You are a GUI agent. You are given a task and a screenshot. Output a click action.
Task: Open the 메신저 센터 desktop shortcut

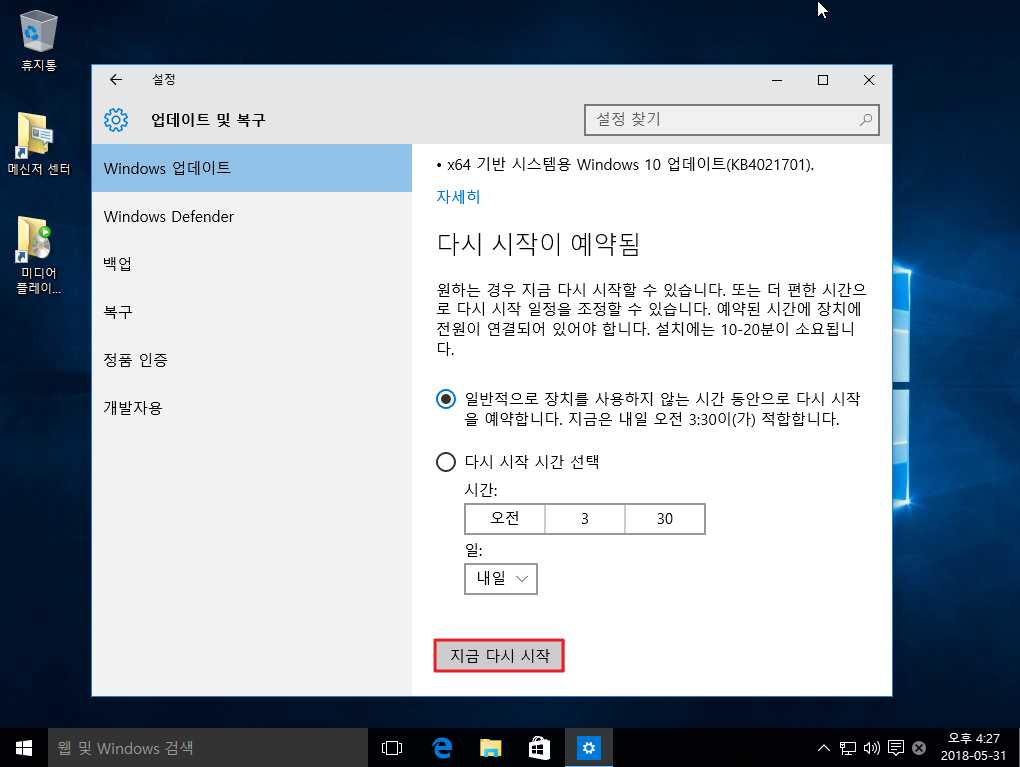39,143
